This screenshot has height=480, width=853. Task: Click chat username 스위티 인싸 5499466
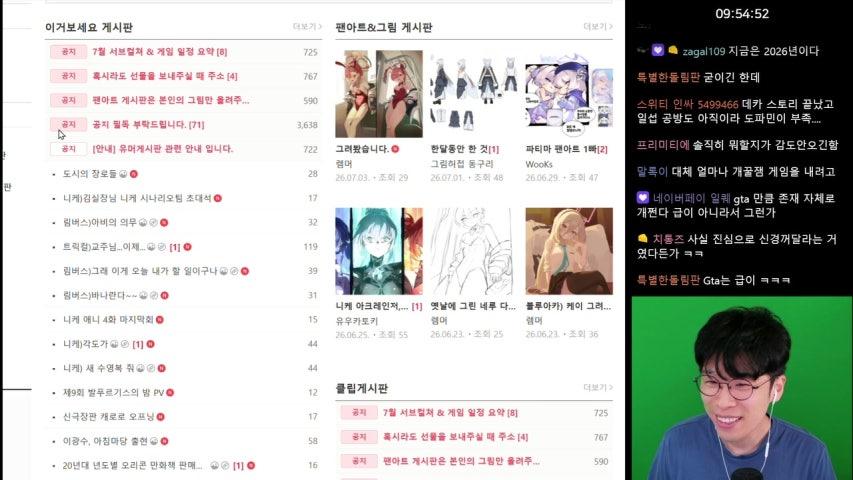pyautogui.click(x=688, y=104)
